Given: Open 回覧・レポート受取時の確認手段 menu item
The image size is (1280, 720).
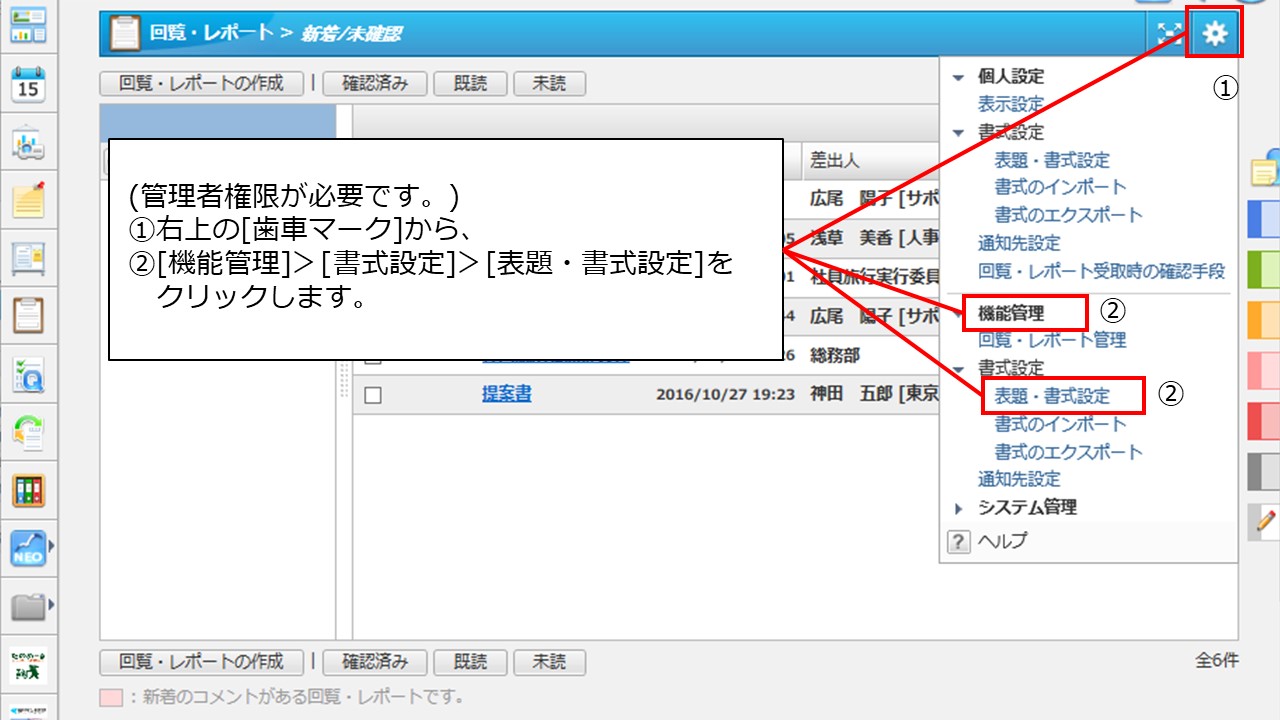Looking at the screenshot, I should coord(1100,271).
